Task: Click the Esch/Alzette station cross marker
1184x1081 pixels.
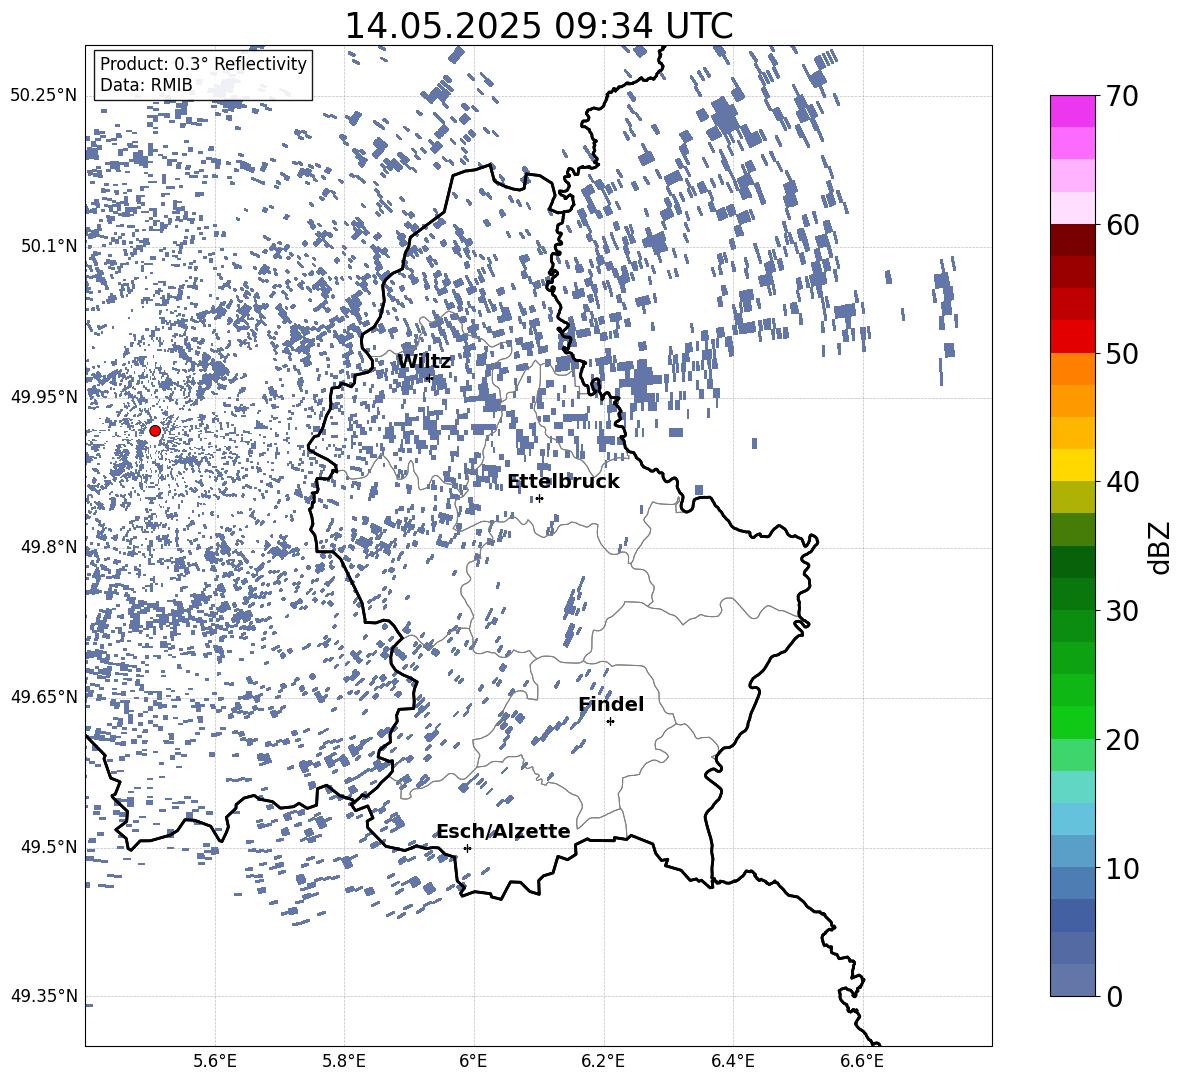Action: click(x=467, y=848)
